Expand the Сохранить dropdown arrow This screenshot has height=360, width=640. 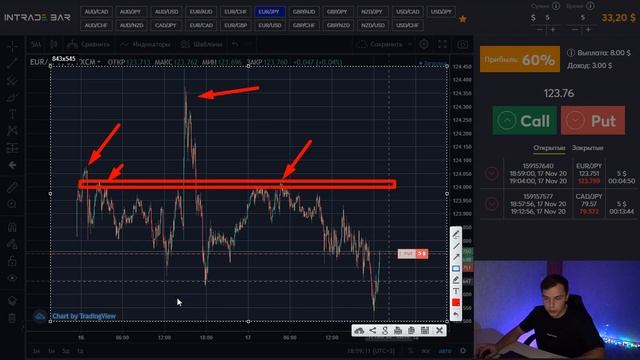(x=410, y=44)
